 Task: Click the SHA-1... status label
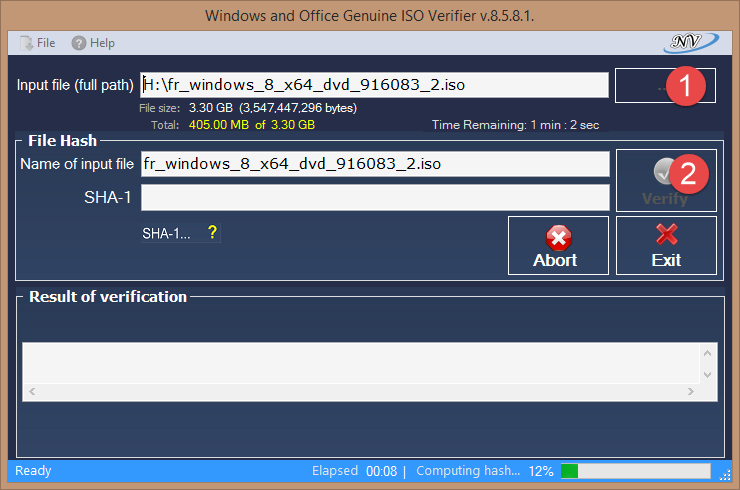coord(166,233)
